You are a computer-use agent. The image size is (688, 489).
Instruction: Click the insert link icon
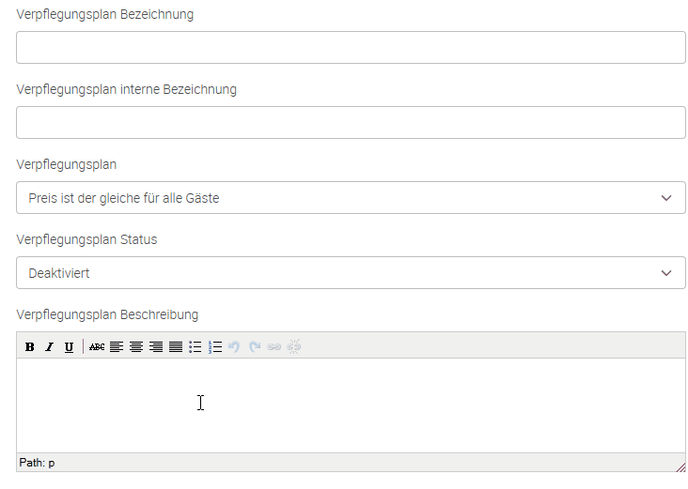[274, 347]
